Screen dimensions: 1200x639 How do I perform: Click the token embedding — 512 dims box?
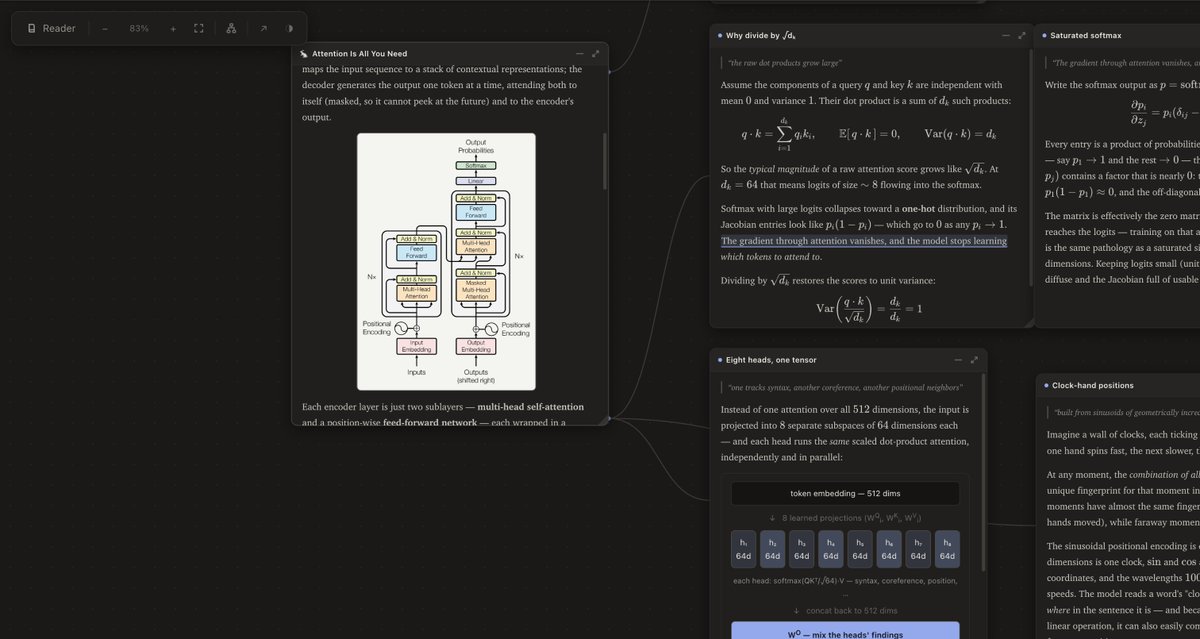click(x=845, y=493)
